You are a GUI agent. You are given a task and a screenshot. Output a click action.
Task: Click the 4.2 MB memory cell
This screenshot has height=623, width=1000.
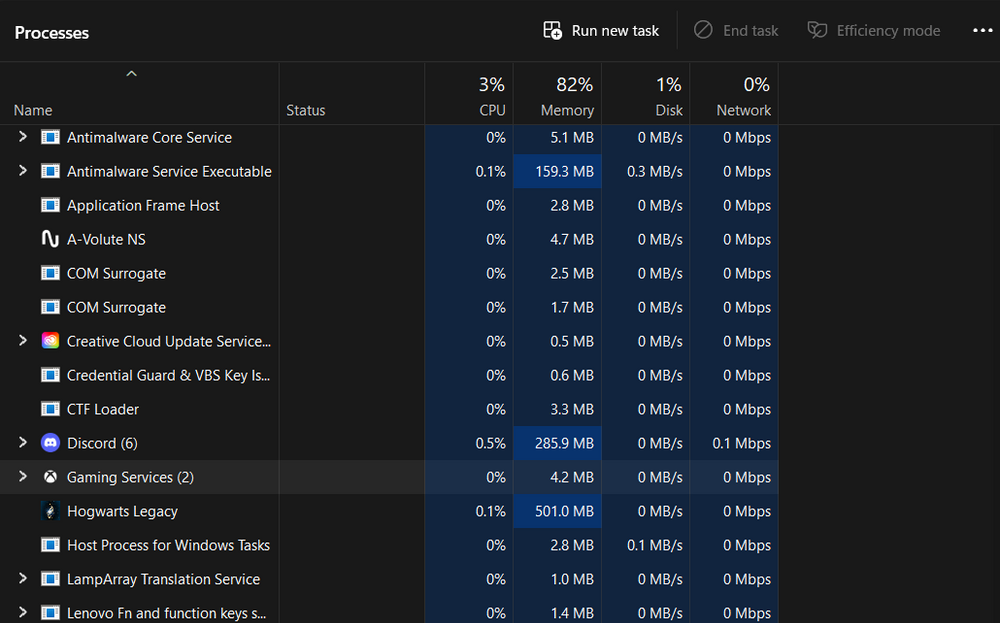pyautogui.click(x=557, y=477)
